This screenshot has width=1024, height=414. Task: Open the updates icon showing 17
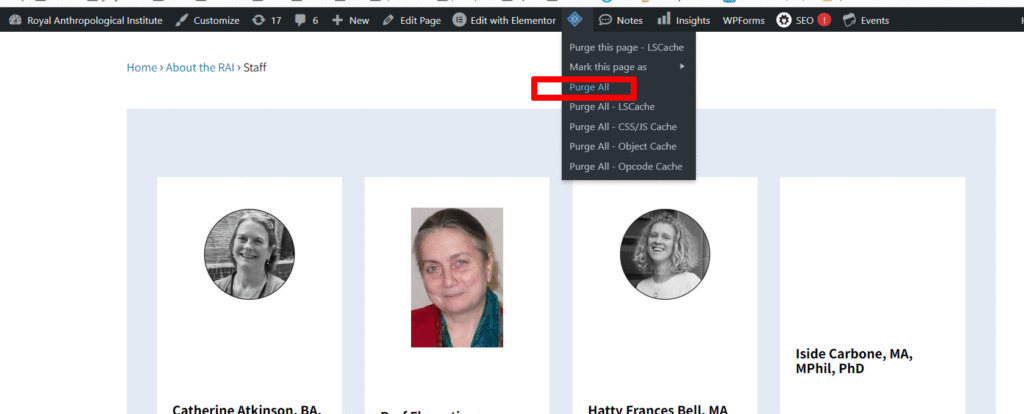260,20
